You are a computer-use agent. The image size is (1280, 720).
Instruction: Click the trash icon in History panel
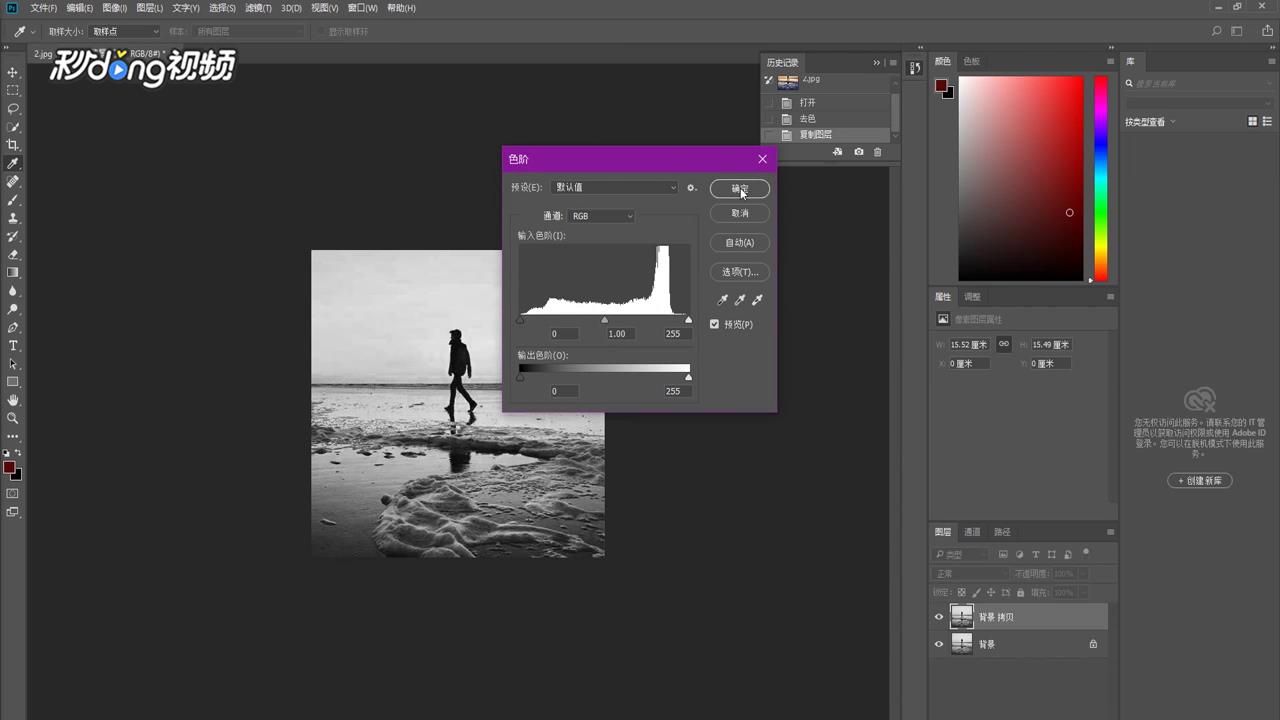[878, 152]
